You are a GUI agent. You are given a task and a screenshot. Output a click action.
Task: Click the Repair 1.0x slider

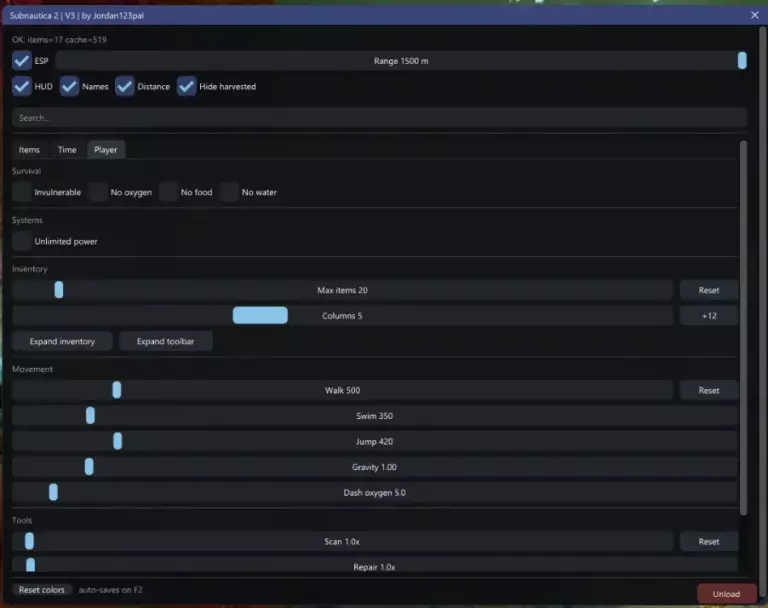pos(375,566)
